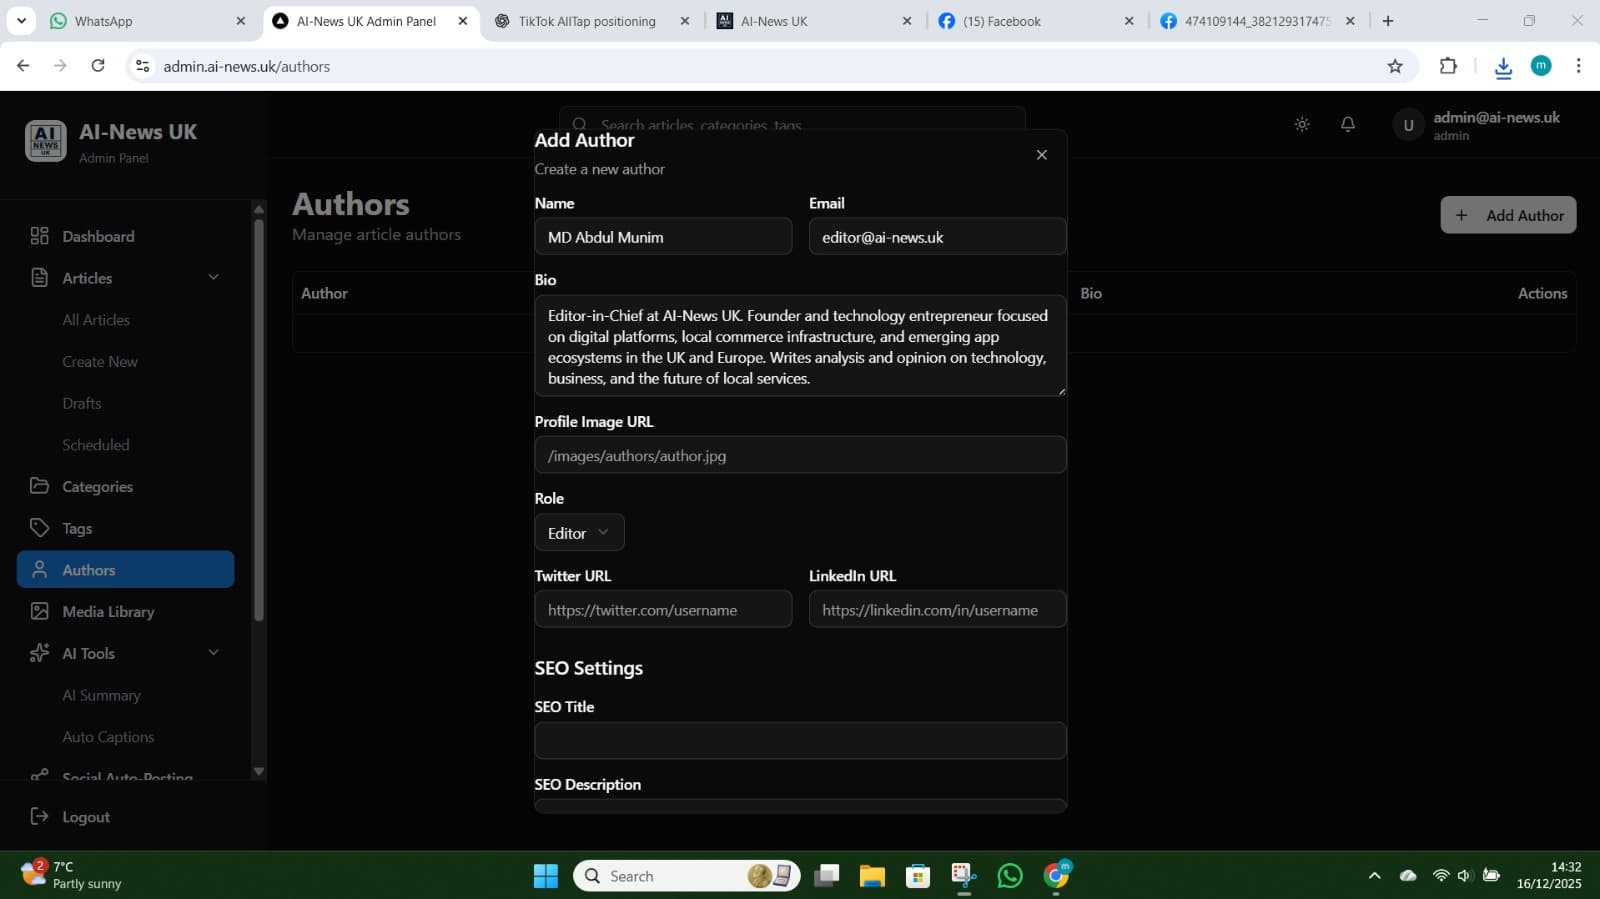
Task: Click the Dashboard grid icon in sidebar
Action: point(40,236)
